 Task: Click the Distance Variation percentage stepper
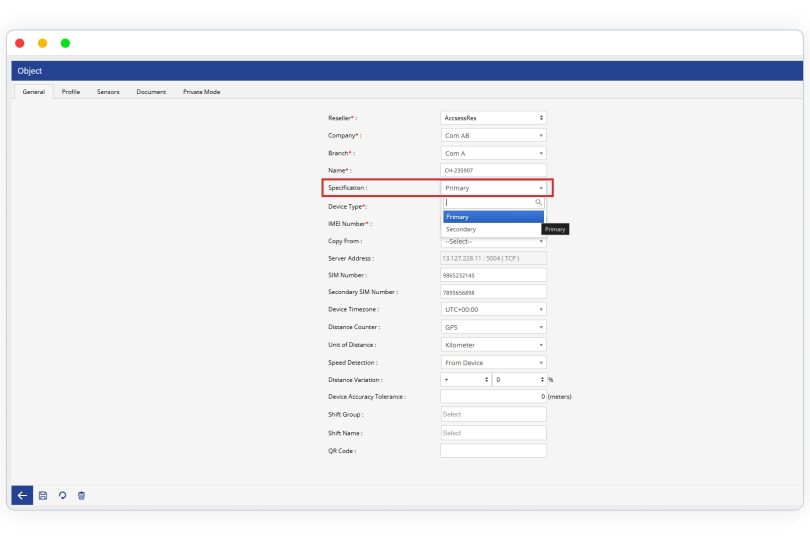coord(519,380)
